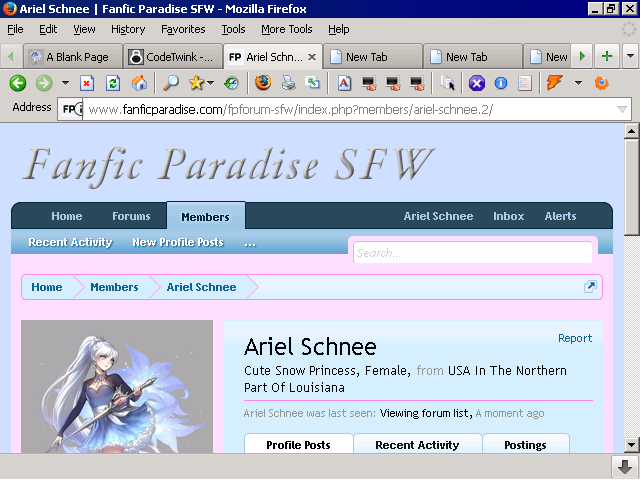This screenshot has height=480, width=640.
Task: Click the breadcrumb open-in-popup arrow icon
Action: [590, 287]
